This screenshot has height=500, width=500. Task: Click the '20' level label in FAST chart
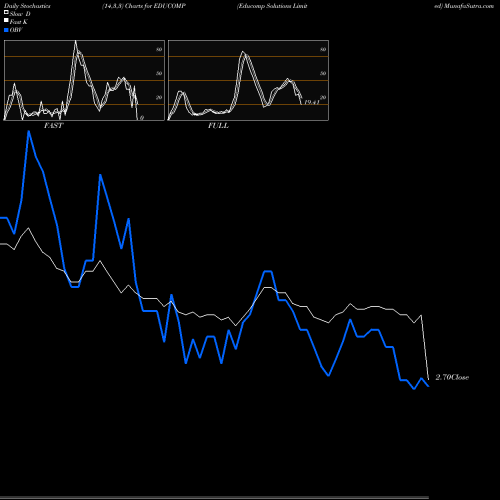click(x=159, y=97)
